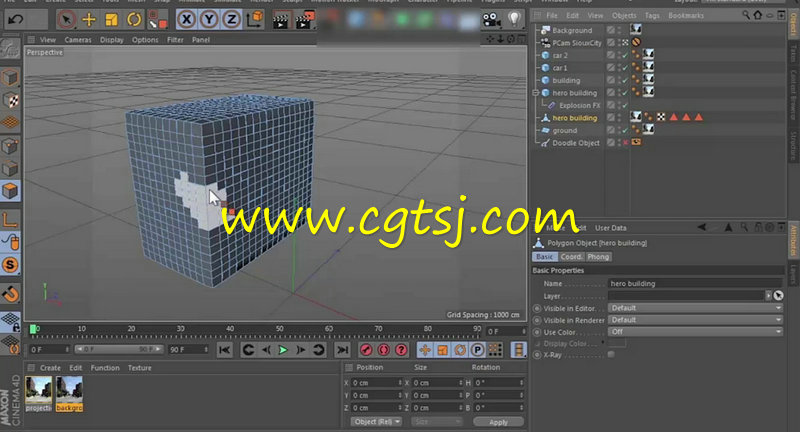Viewport: 800px width, 432px height.
Task: Toggle layer checkbox for Background object
Action: pyautogui.click(x=611, y=30)
